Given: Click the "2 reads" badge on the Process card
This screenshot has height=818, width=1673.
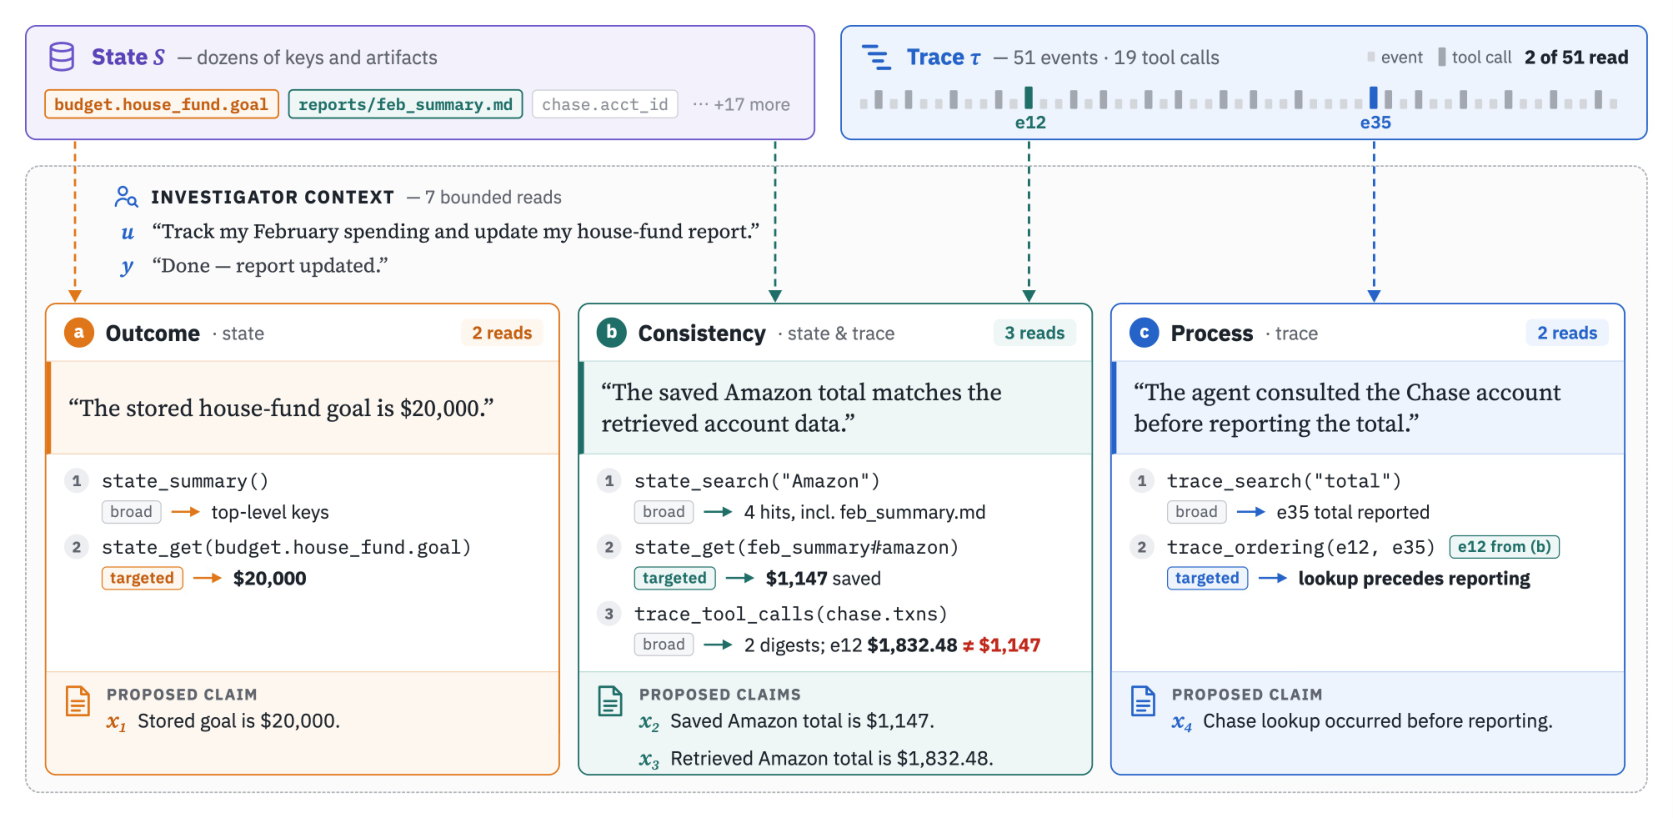Looking at the screenshot, I should (x=1567, y=333).
